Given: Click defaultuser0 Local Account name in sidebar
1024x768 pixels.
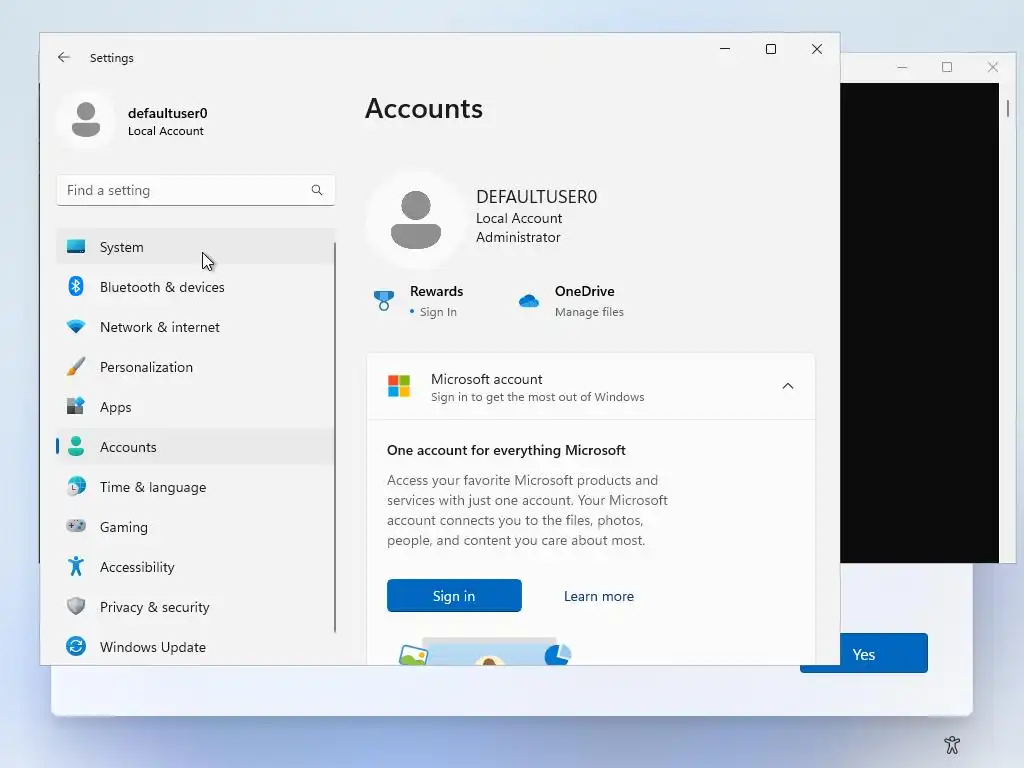Looking at the screenshot, I should point(167,121).
